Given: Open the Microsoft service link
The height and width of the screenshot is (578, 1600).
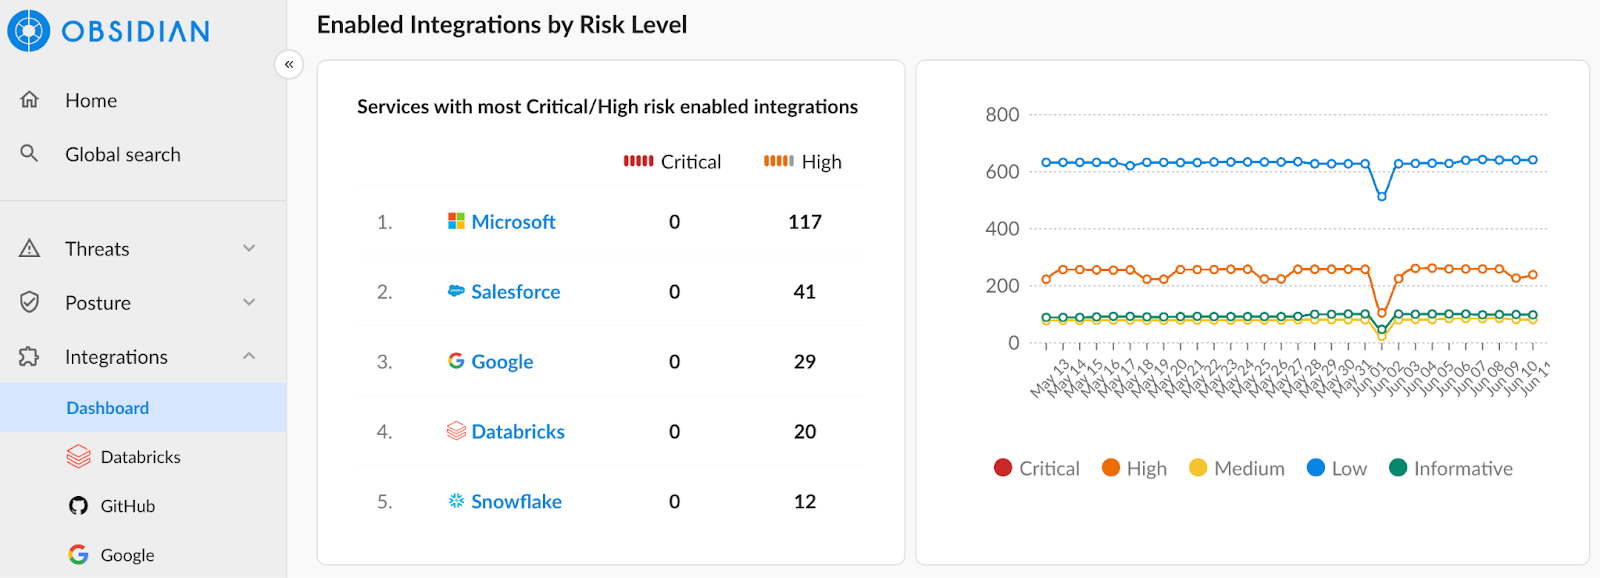Looking at the screenshot, I should (x=513, y=222).
